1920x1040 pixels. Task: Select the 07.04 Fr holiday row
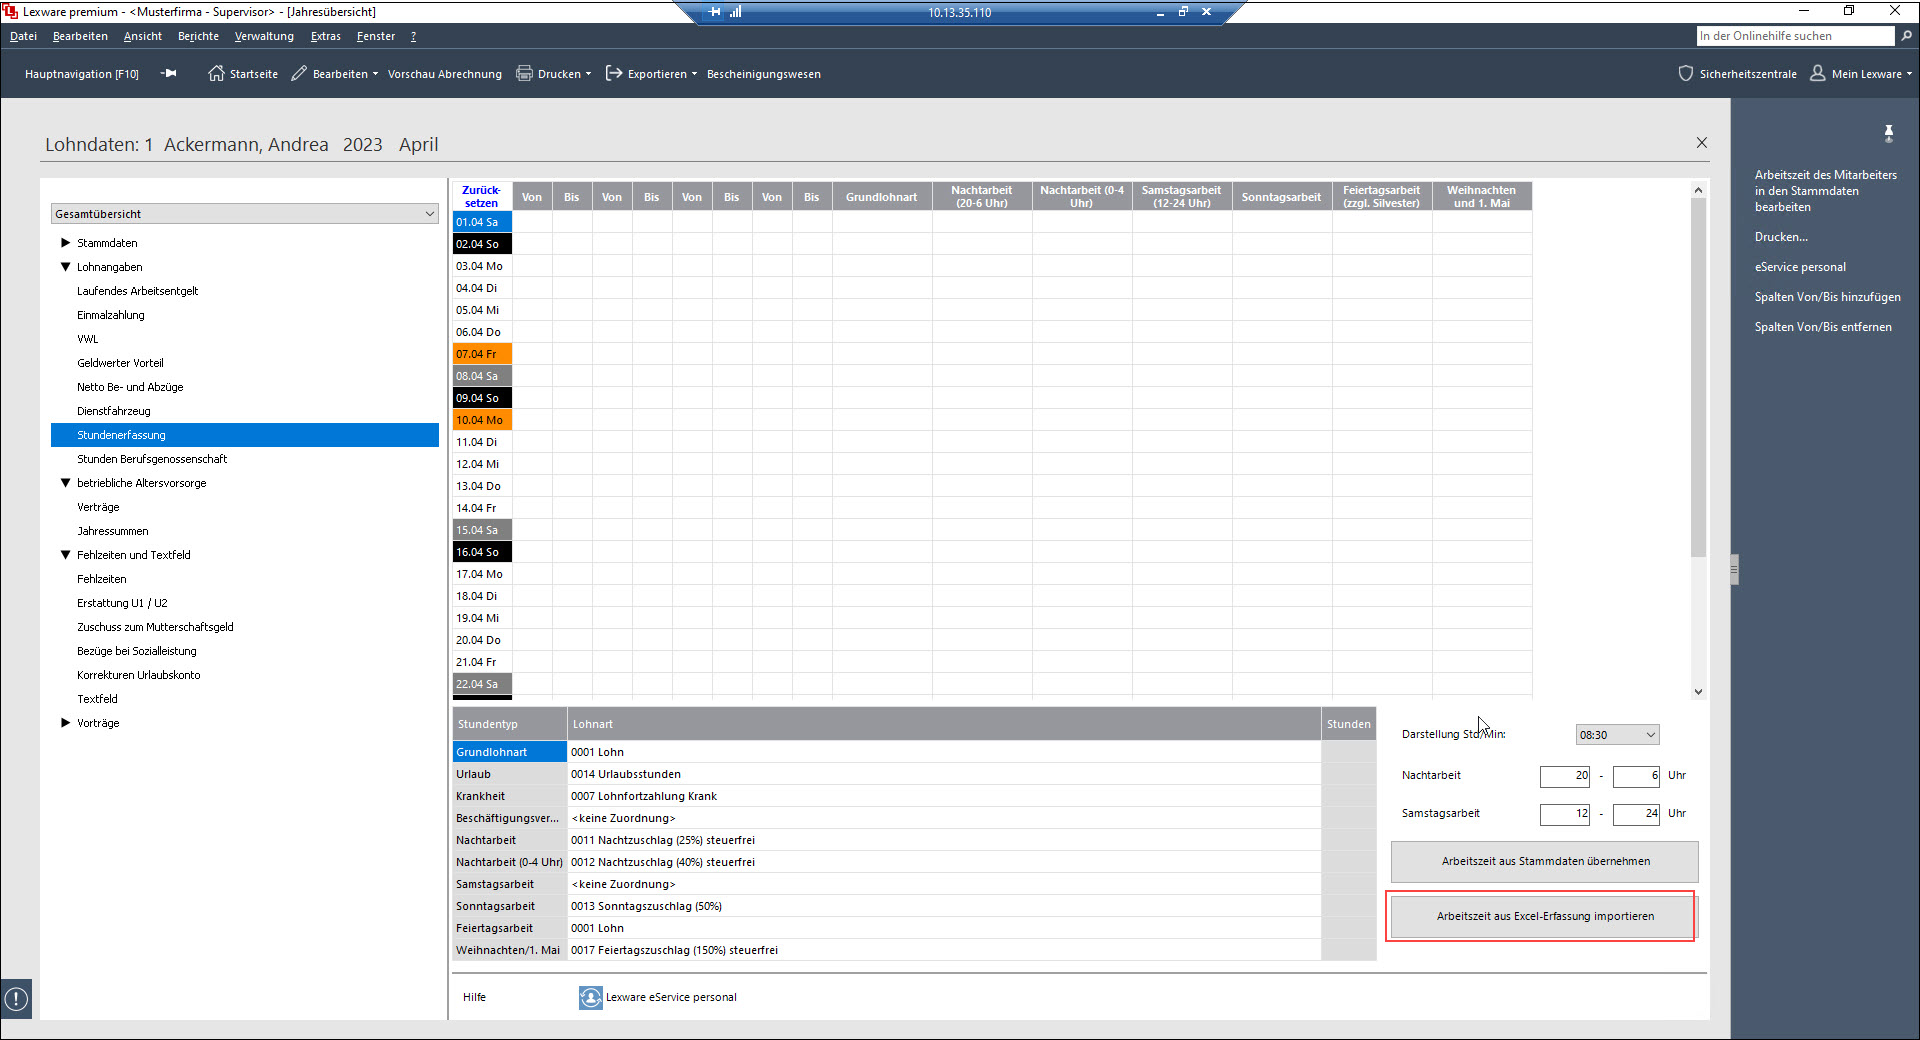click(482, 354)
